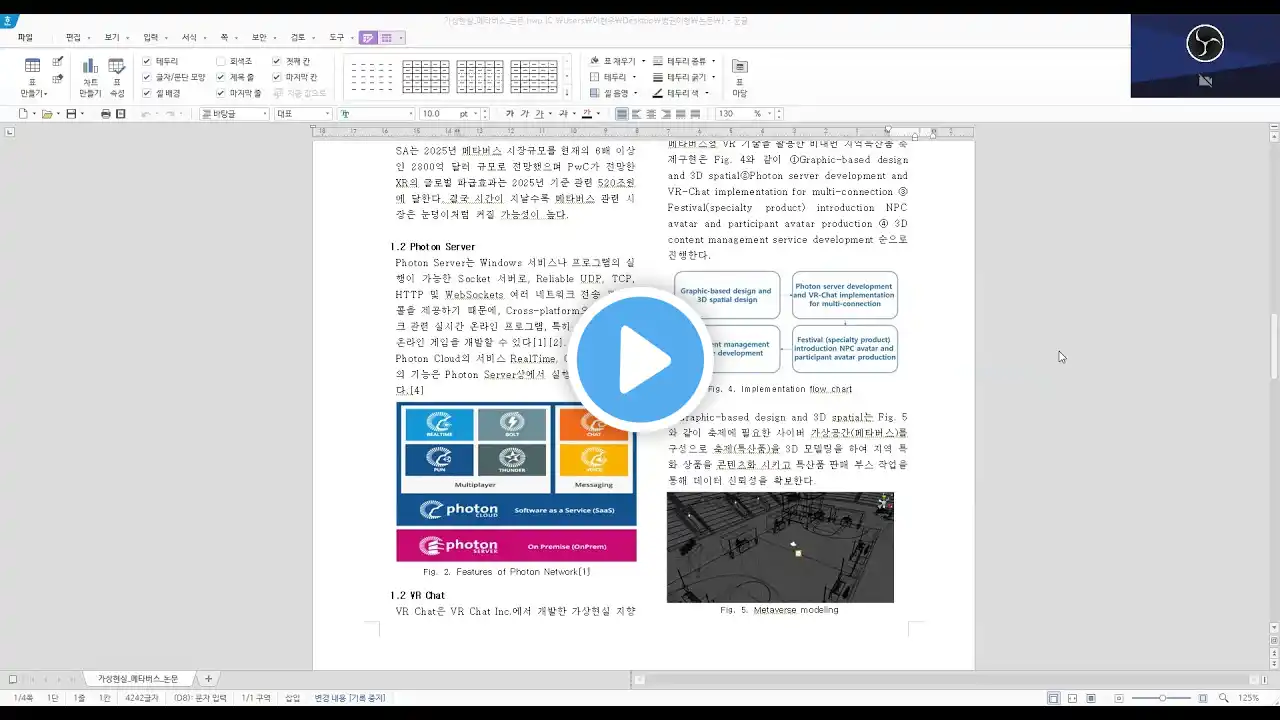Click the print preview icon
Viewport: 1280px width, 720px height.
(121, 114)
